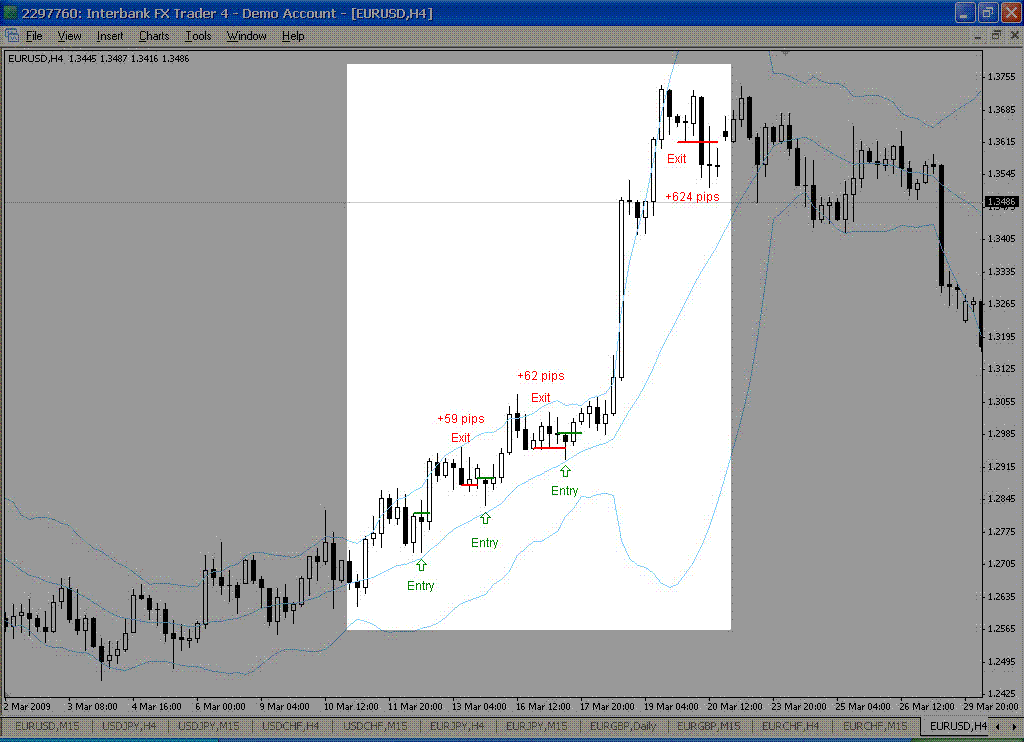The image size is (1024, 742).
Task: Click the 1.3755 price scale label
Action: [x=1001, y=76]
